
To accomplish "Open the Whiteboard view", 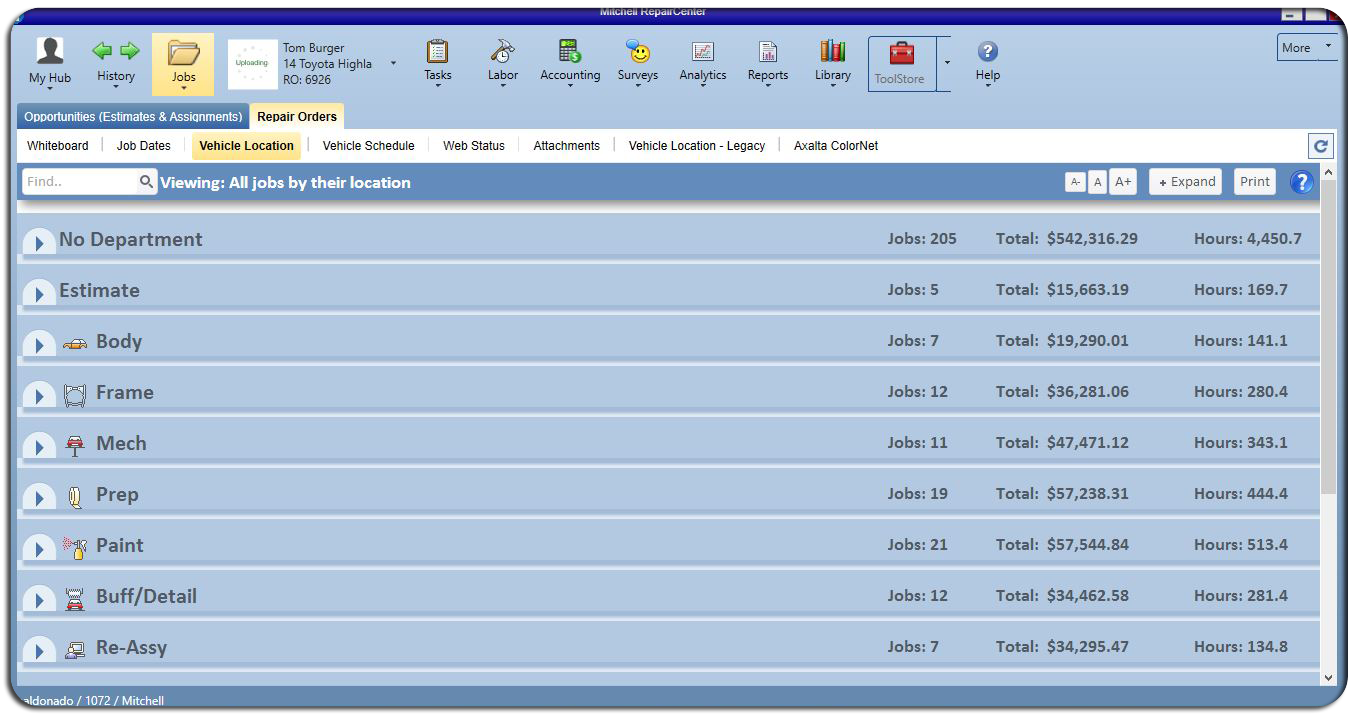I will click(58, 146).
